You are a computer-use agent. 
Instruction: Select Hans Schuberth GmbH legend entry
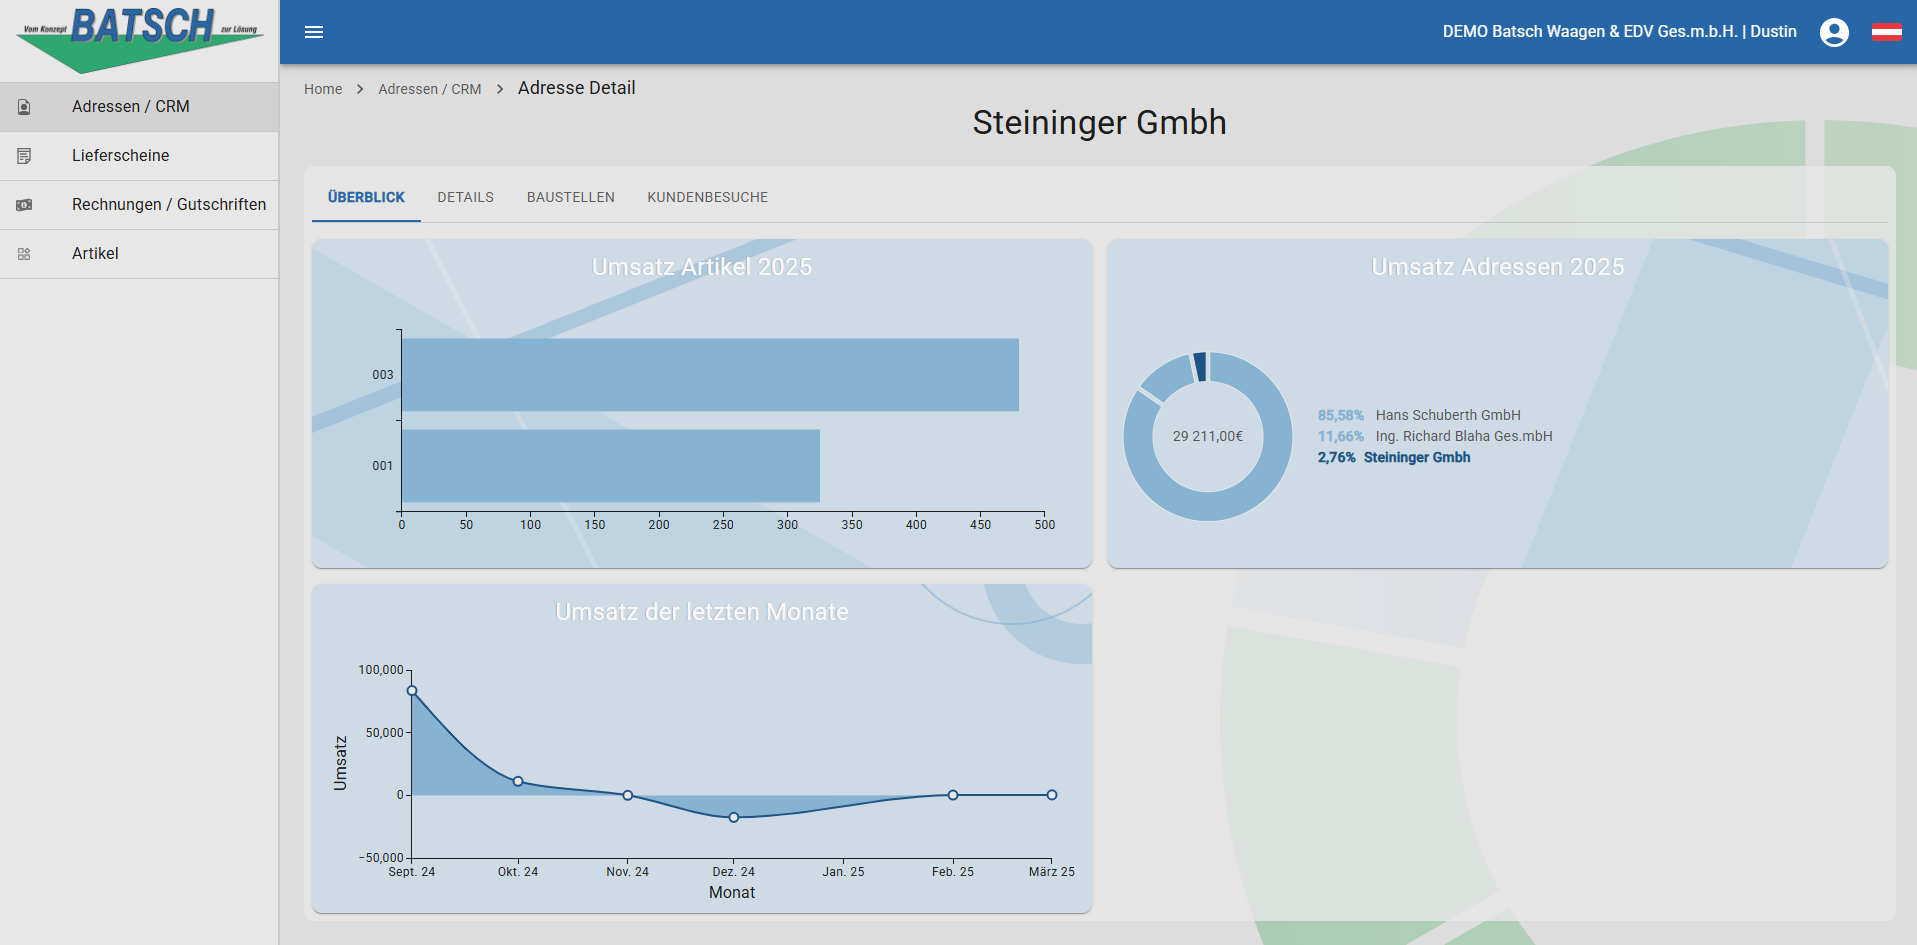pos(1448,415)
